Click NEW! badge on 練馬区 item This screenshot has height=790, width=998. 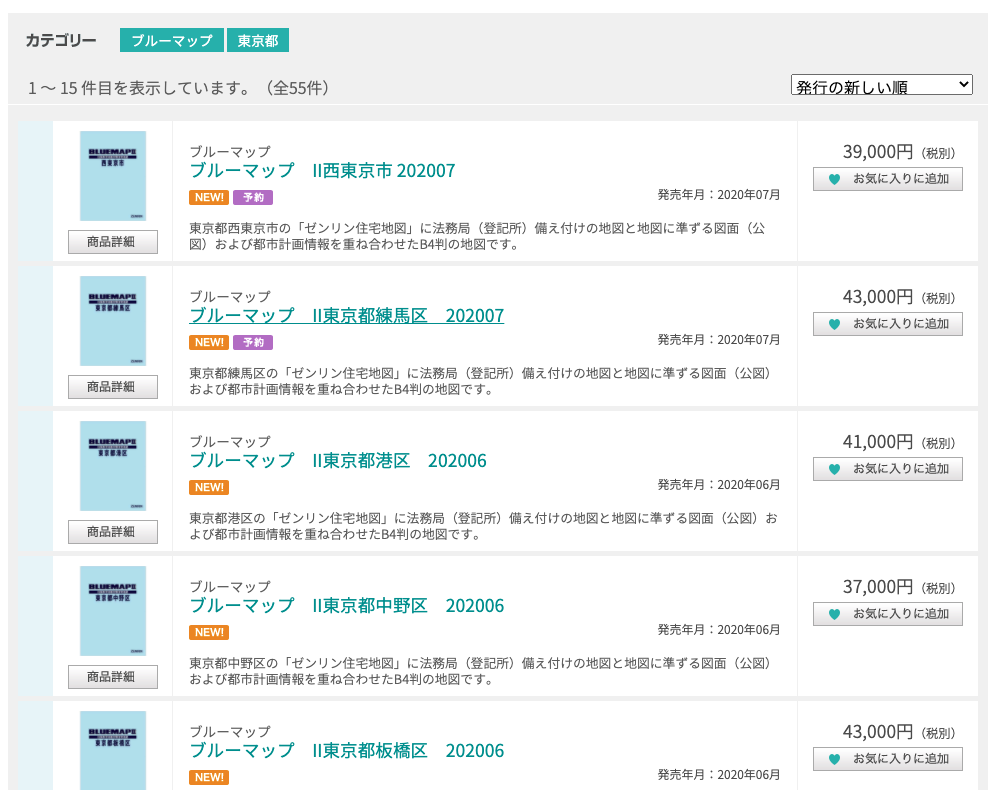click(x=209, y=342)
